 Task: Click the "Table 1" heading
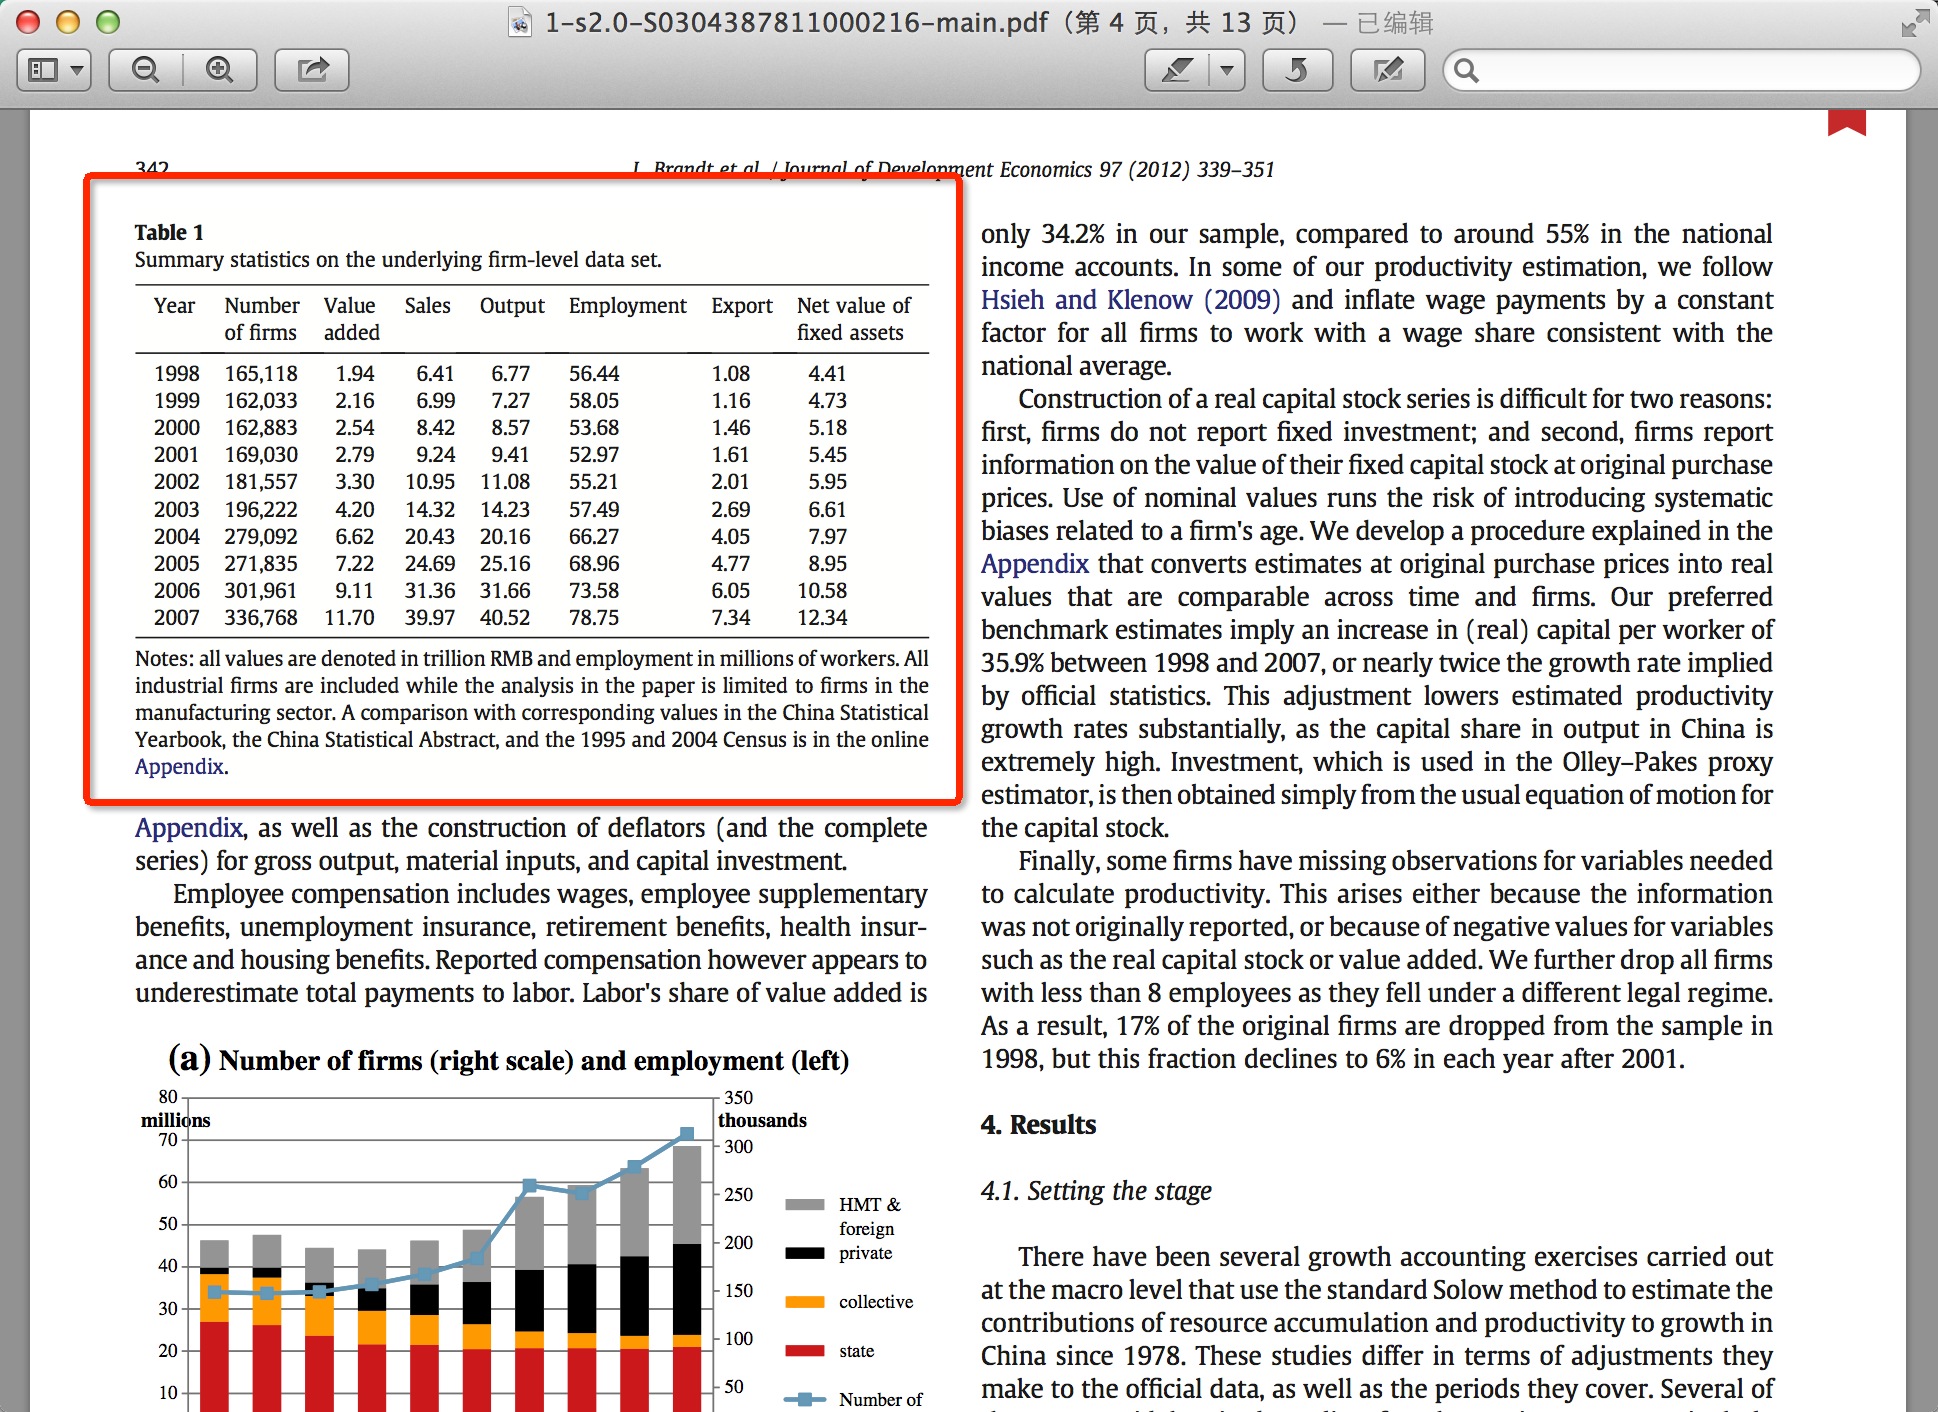pyautogui.click(x=169, y=233)
